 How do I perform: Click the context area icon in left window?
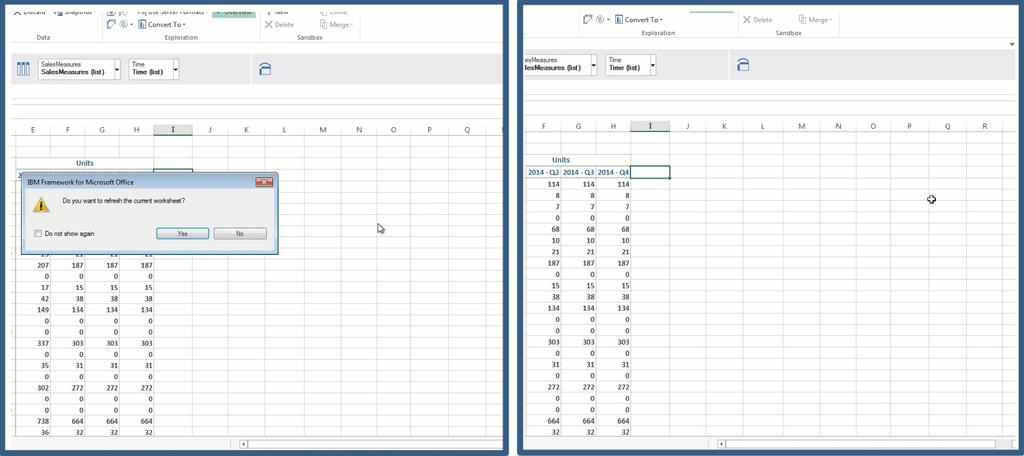264,69
